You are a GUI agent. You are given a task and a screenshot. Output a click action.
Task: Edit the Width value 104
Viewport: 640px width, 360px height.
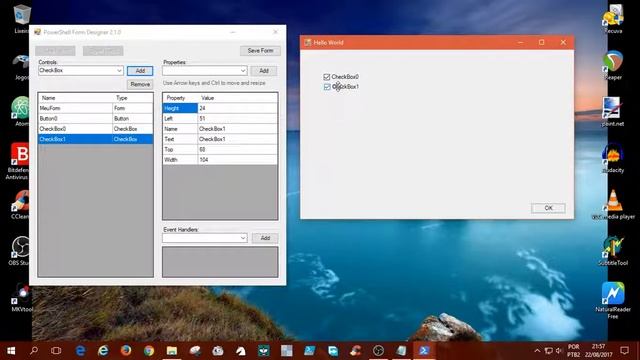[x=237, y=160]
